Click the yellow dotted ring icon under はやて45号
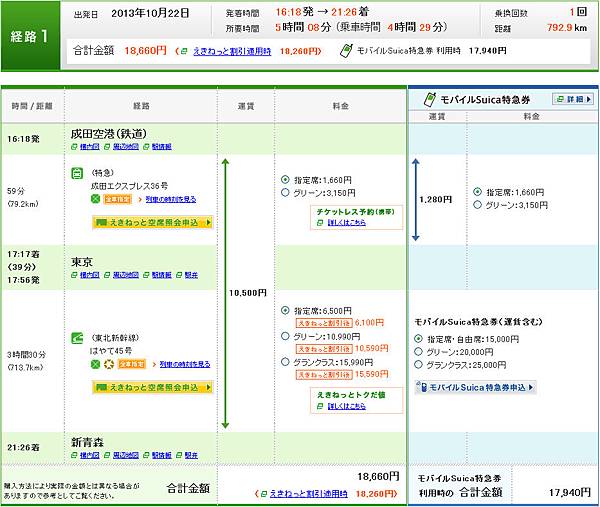 pyautogui.click(x=109, y=364)
